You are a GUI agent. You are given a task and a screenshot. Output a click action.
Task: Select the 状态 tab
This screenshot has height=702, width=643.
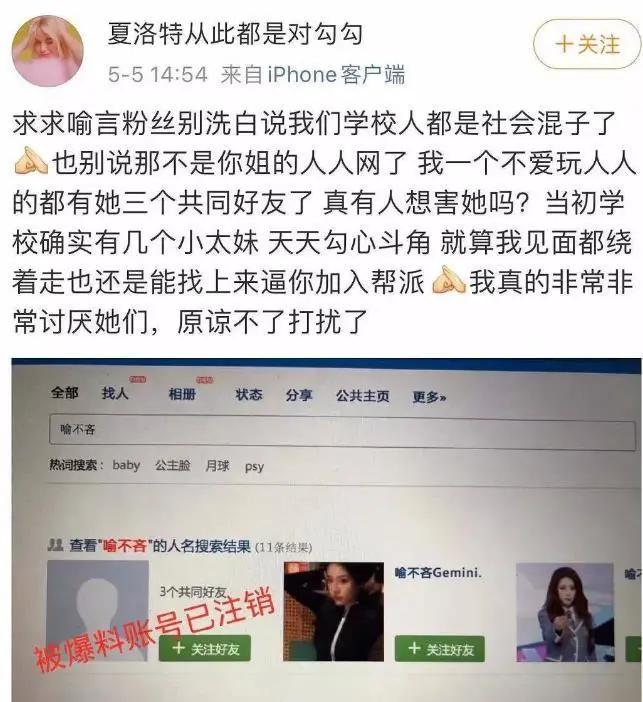point(249,394)
